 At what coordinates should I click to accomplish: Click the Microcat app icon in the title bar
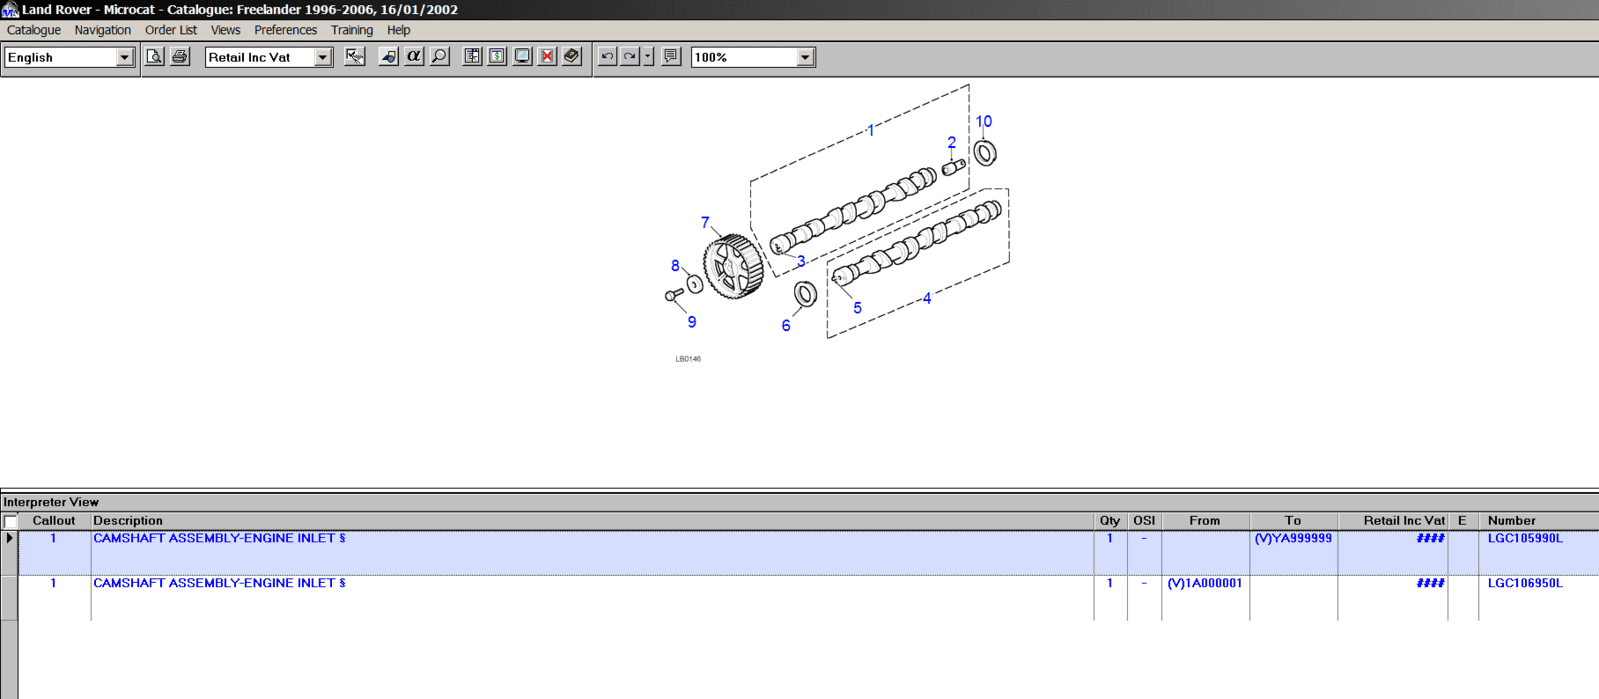click(x=10, y=10)
